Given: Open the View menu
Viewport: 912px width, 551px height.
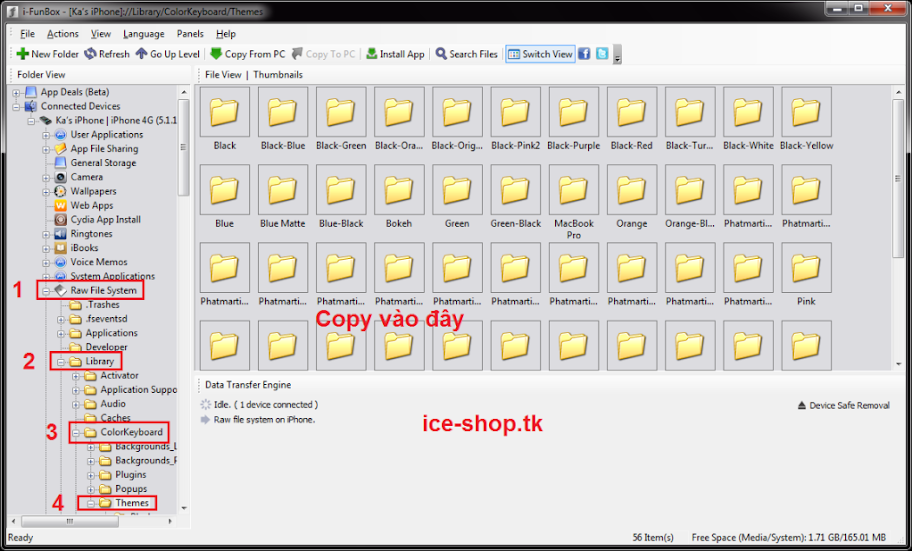Looking at the screenshot, I should pos(101,34).
